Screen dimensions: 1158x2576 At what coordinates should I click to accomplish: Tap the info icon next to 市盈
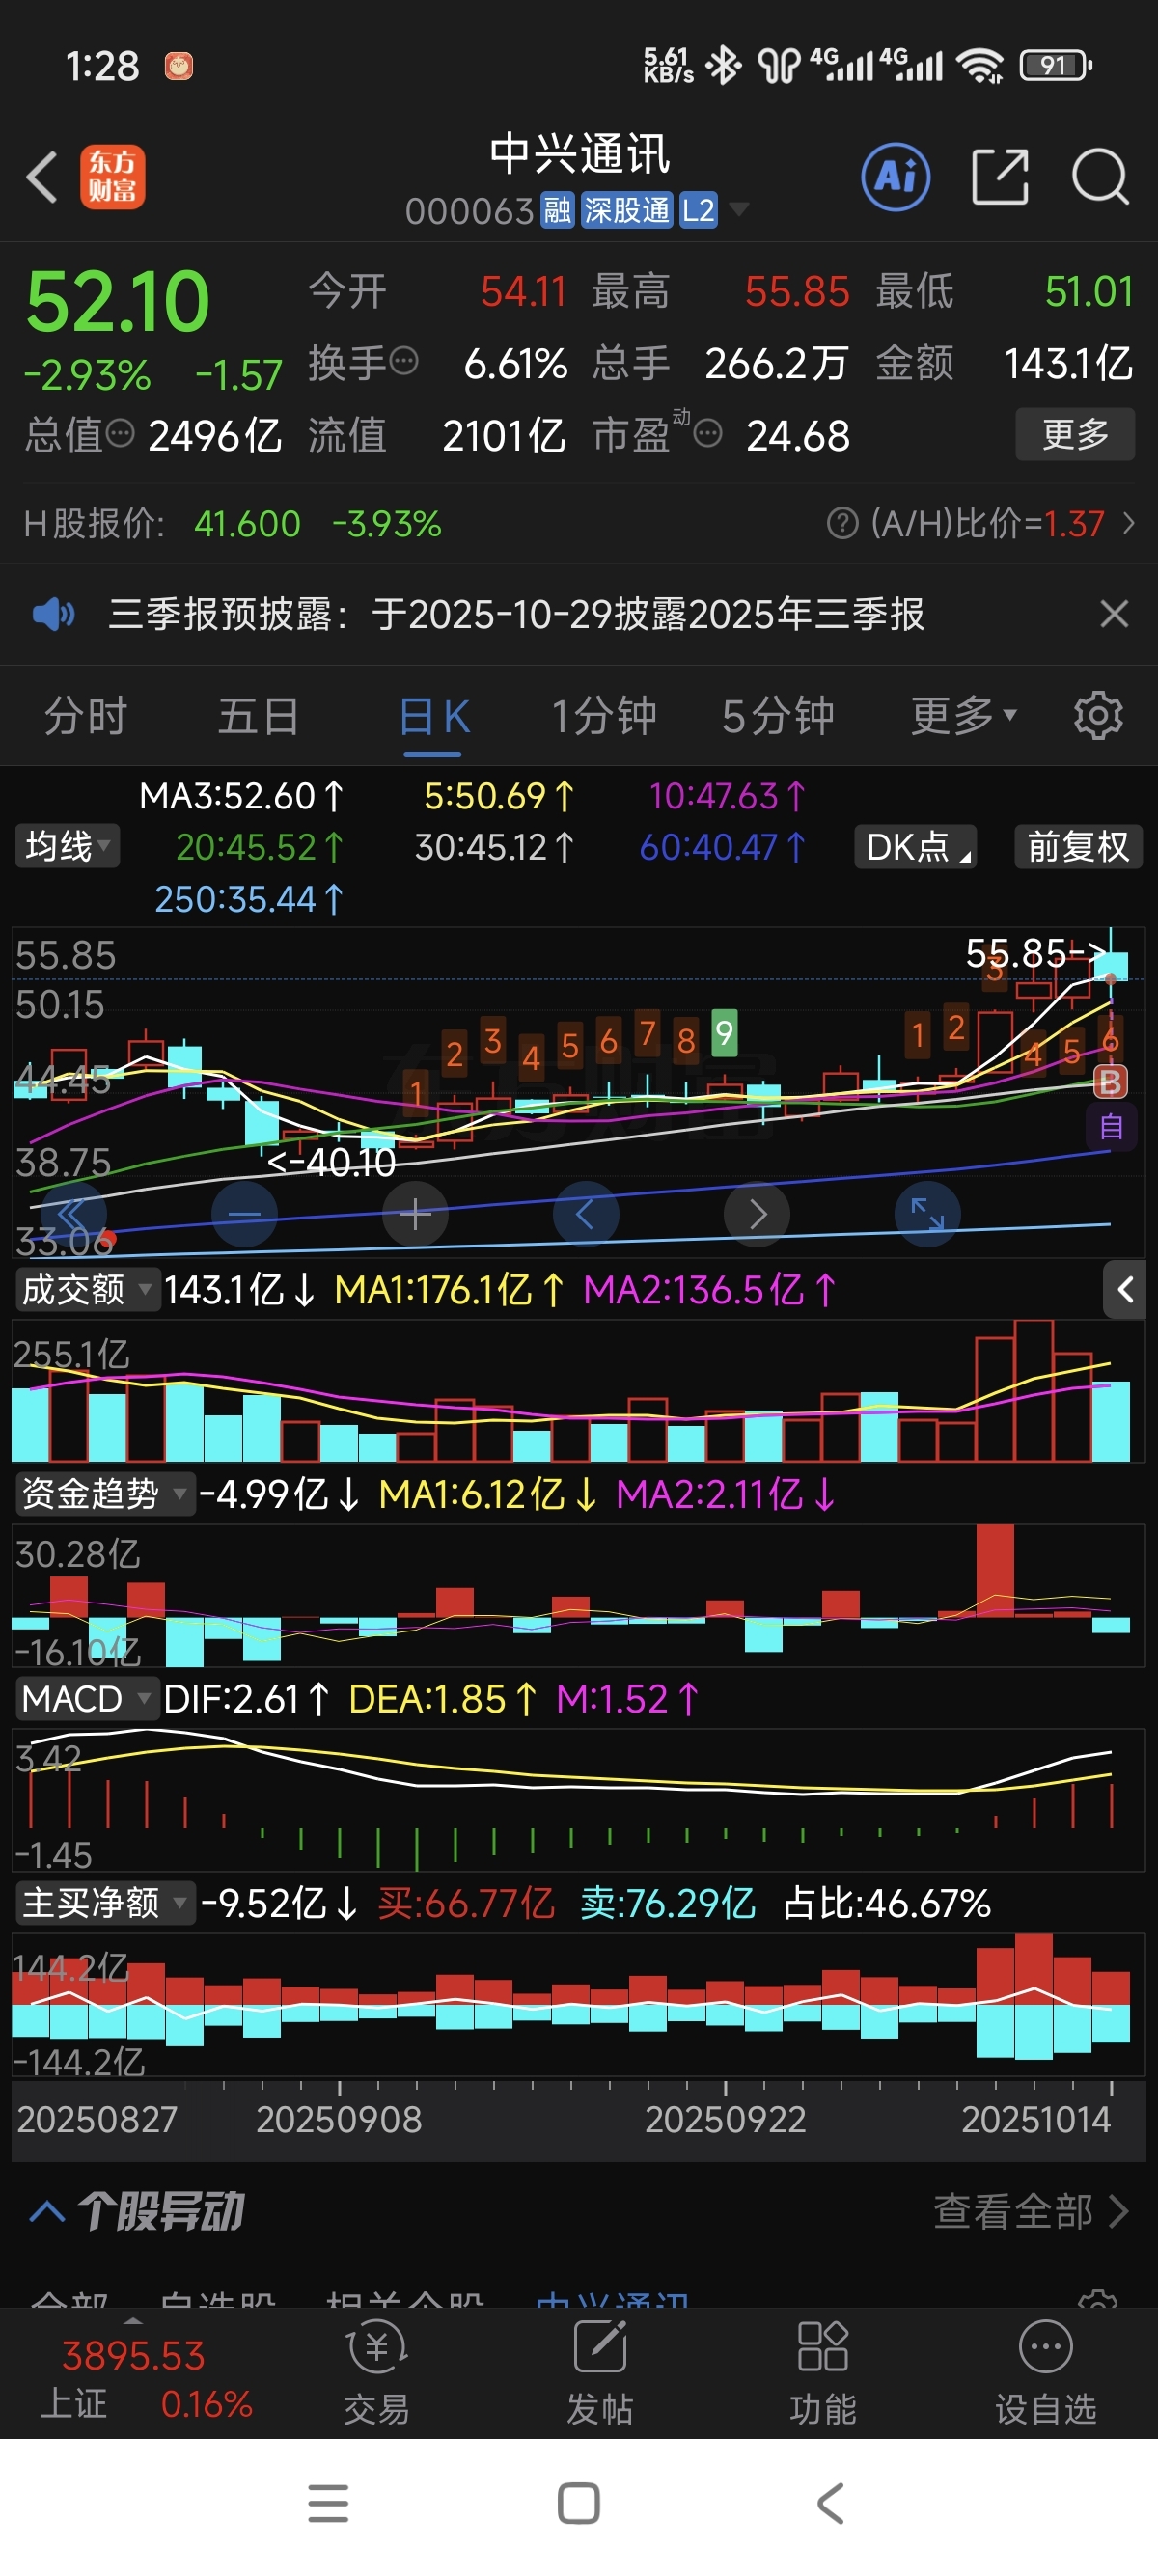pos(707,433)
